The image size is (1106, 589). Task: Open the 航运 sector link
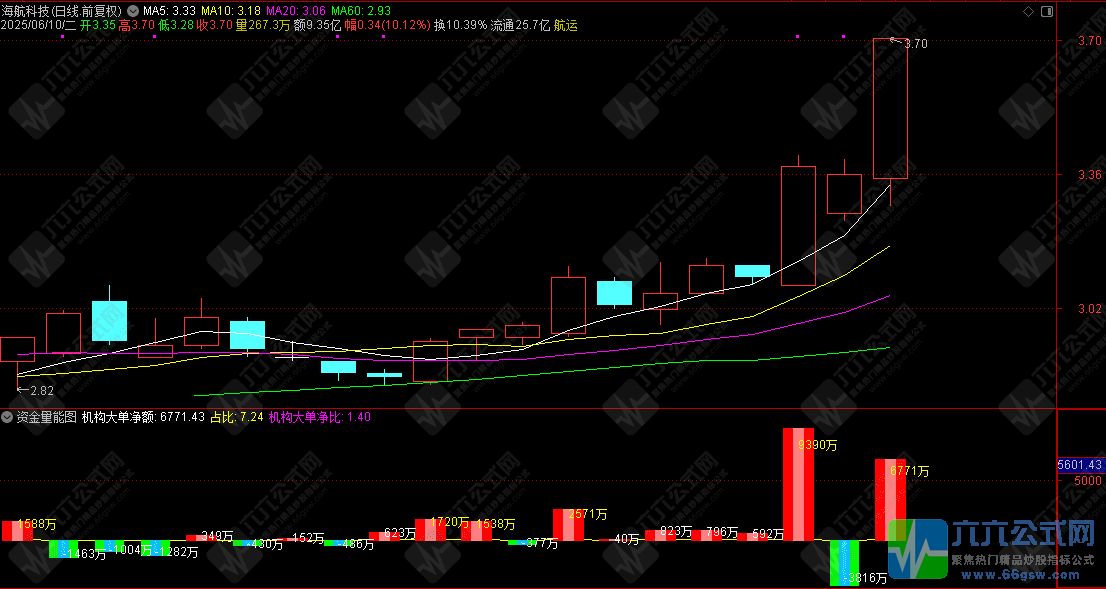pos(566,25)
